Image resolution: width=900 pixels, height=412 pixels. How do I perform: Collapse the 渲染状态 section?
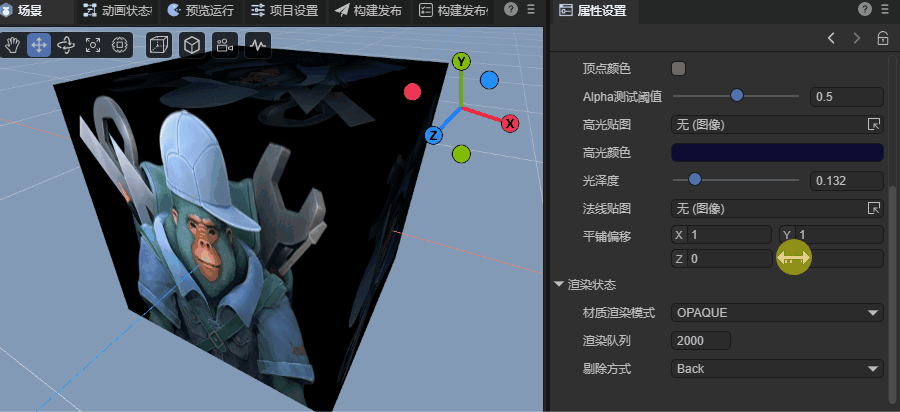(x=559, y=285)
